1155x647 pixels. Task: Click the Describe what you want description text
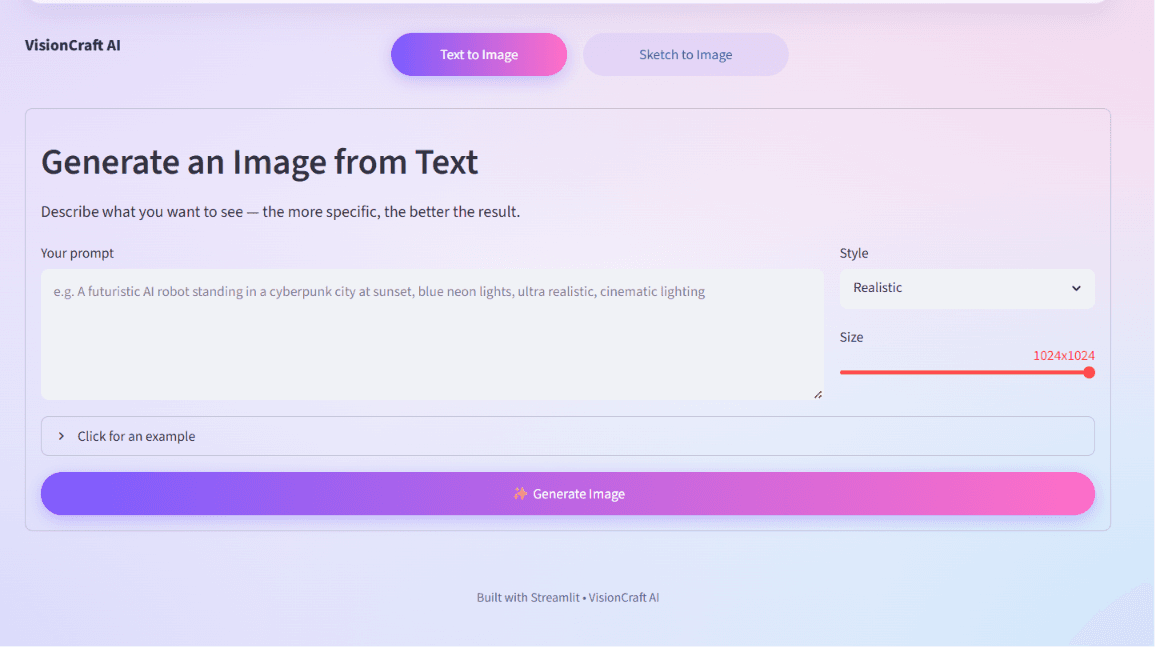click(280, 211)
